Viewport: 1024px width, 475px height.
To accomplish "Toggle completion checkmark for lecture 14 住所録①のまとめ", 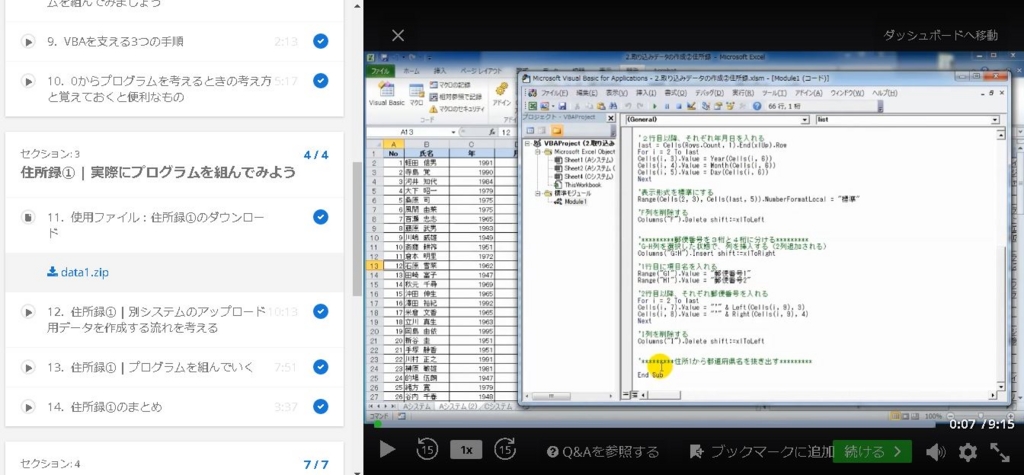I will (320, 407).
